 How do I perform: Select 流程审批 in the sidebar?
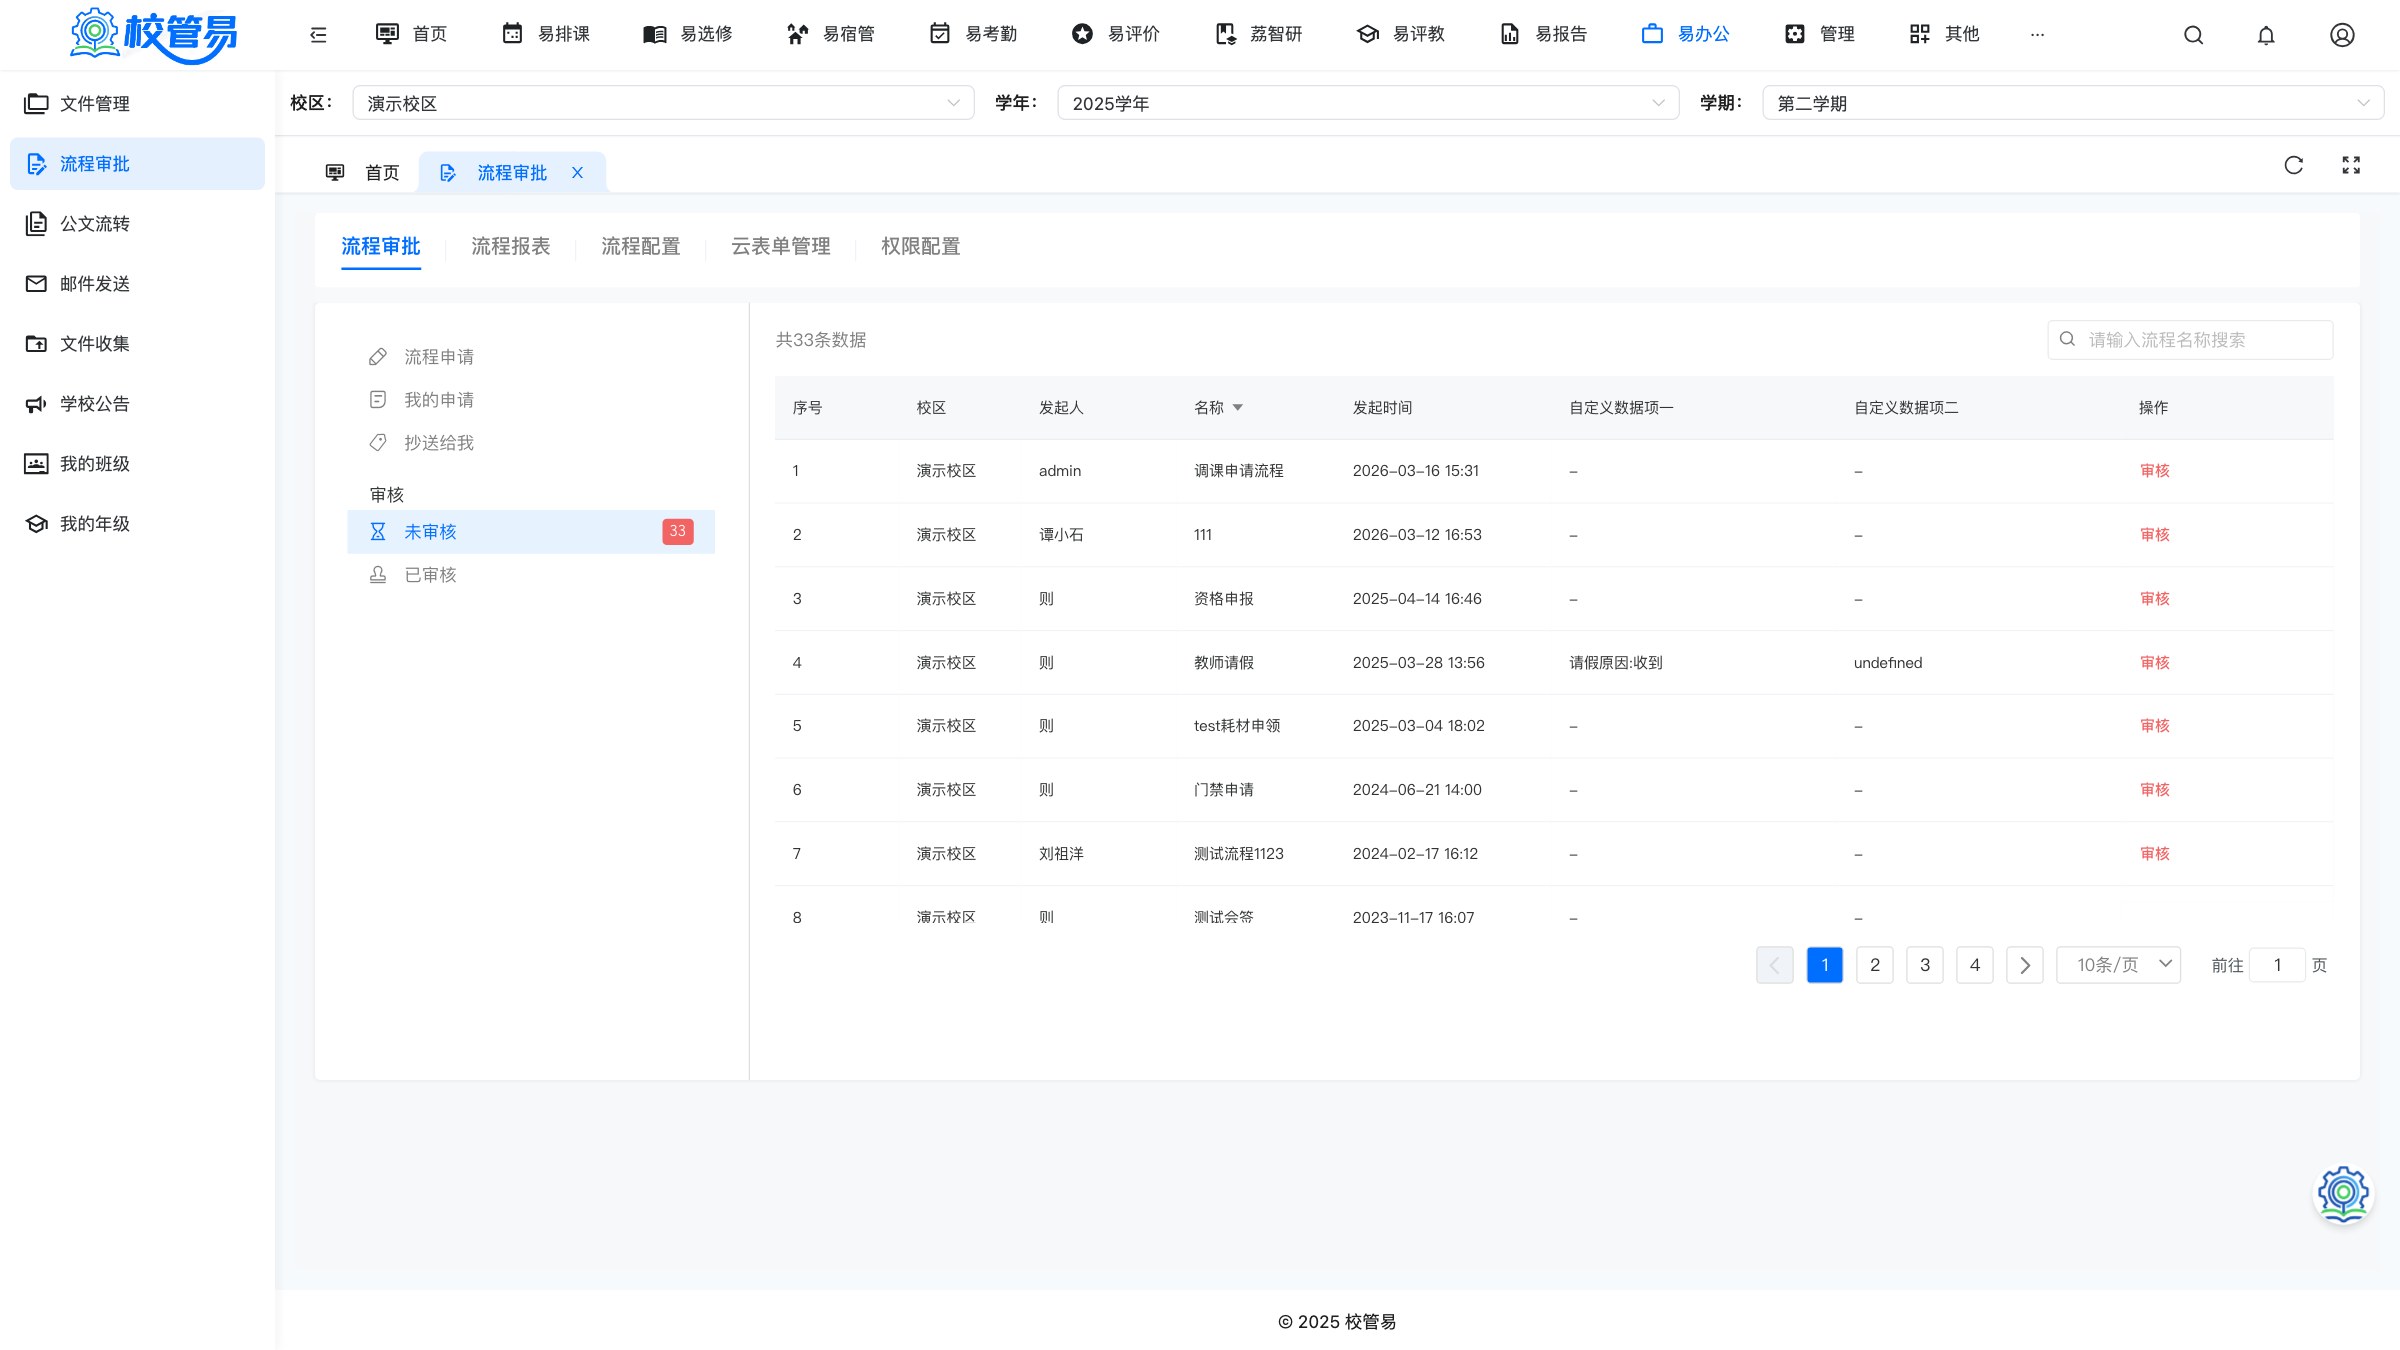(137, 164)
